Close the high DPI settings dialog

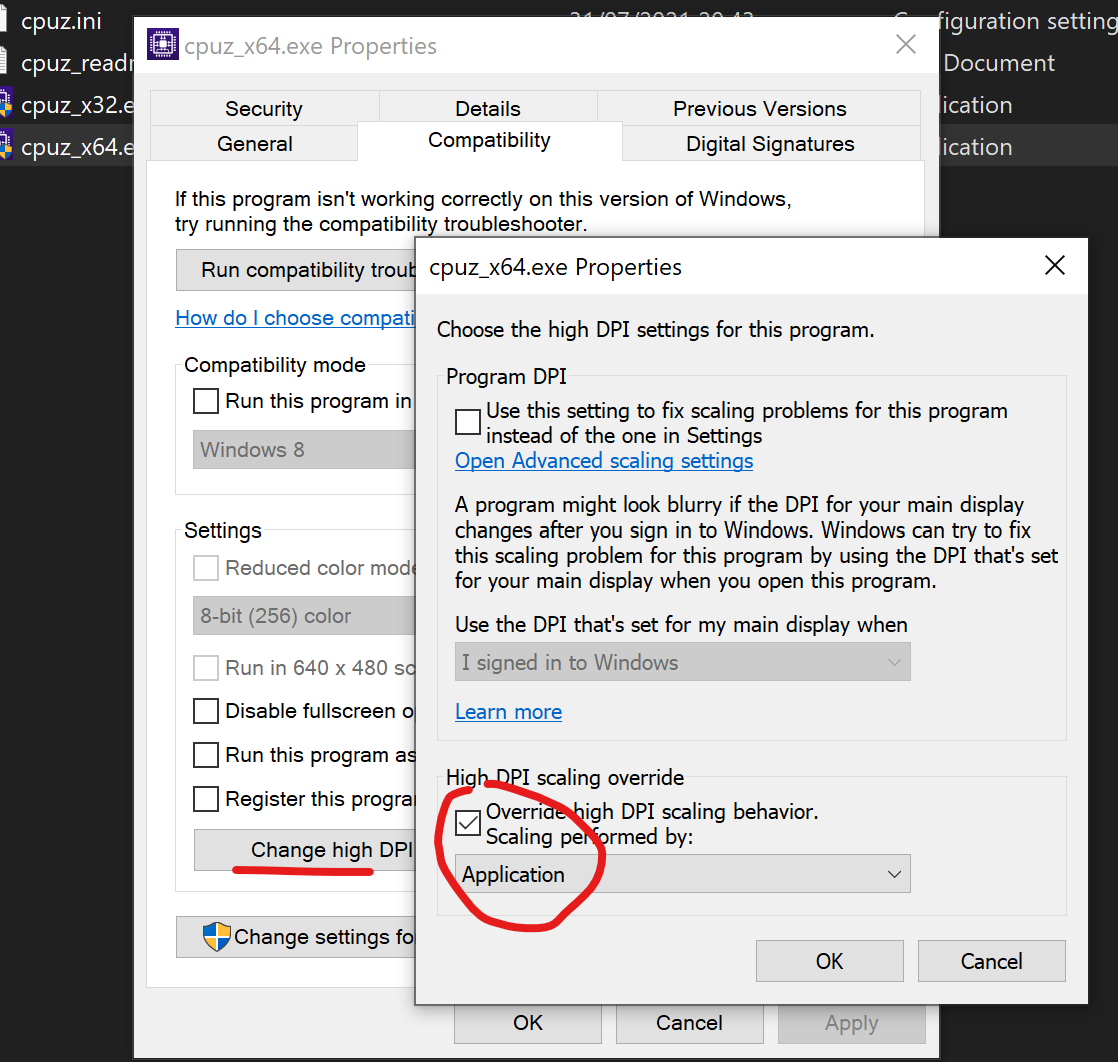coord(1055,265)
